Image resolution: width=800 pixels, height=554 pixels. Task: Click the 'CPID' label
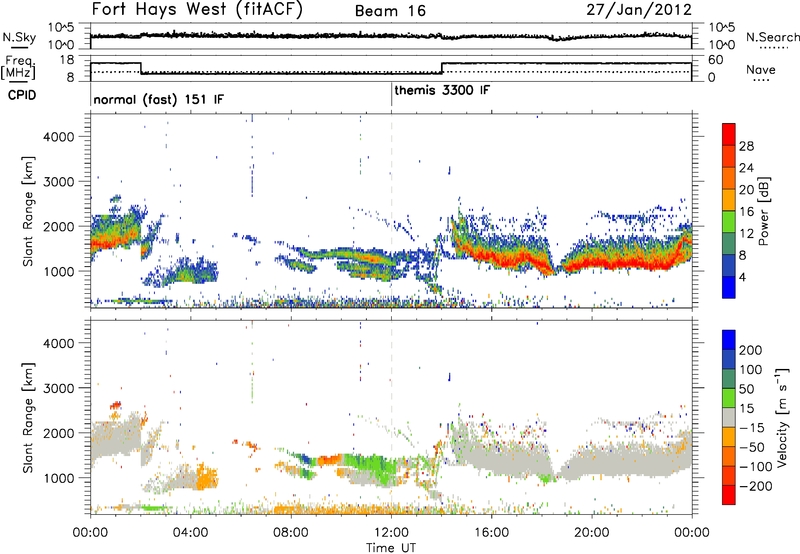coord(22,95)
